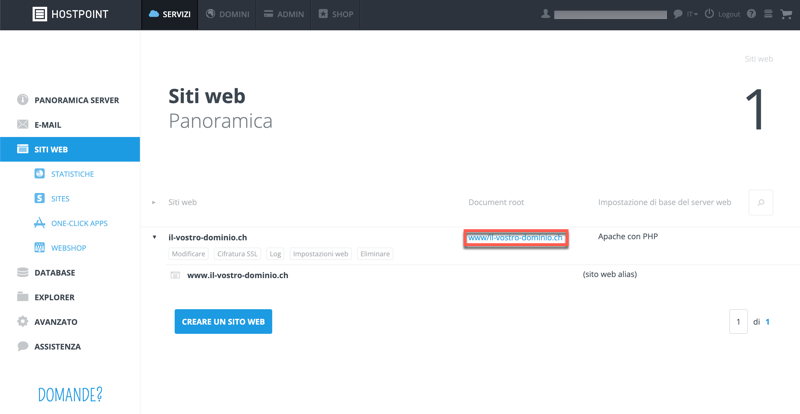Open One-Click Apps submenu item

pos(70,223)
